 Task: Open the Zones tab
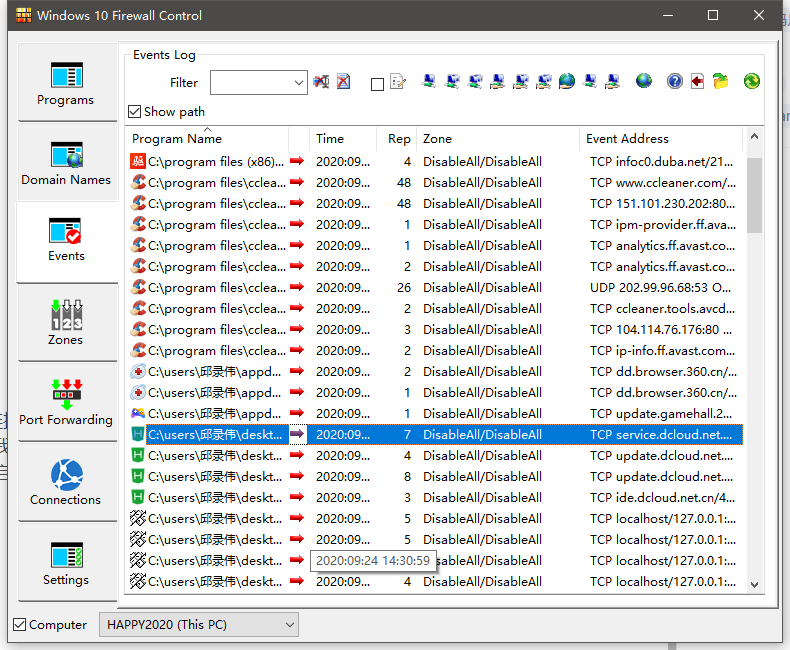pos(67,322)
